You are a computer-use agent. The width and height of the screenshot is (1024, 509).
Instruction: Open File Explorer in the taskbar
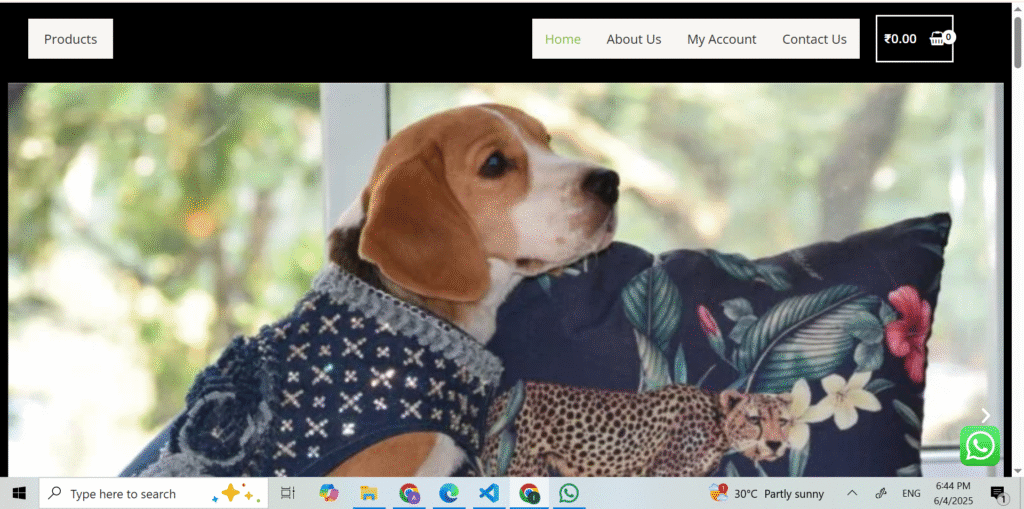click(x=368, y=493)
